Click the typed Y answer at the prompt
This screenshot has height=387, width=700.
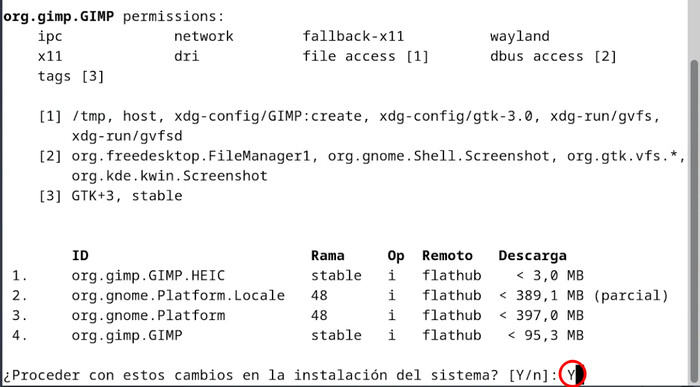click(x=571, y=375)
